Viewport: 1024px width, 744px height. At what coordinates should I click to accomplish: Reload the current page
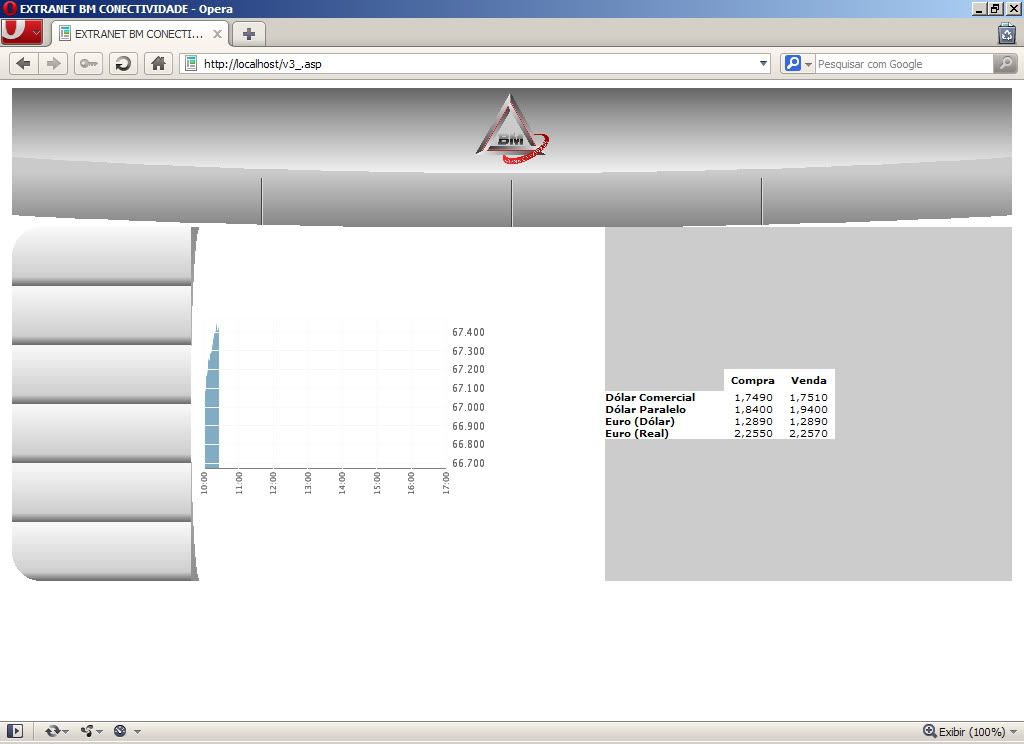pos(123,64)
